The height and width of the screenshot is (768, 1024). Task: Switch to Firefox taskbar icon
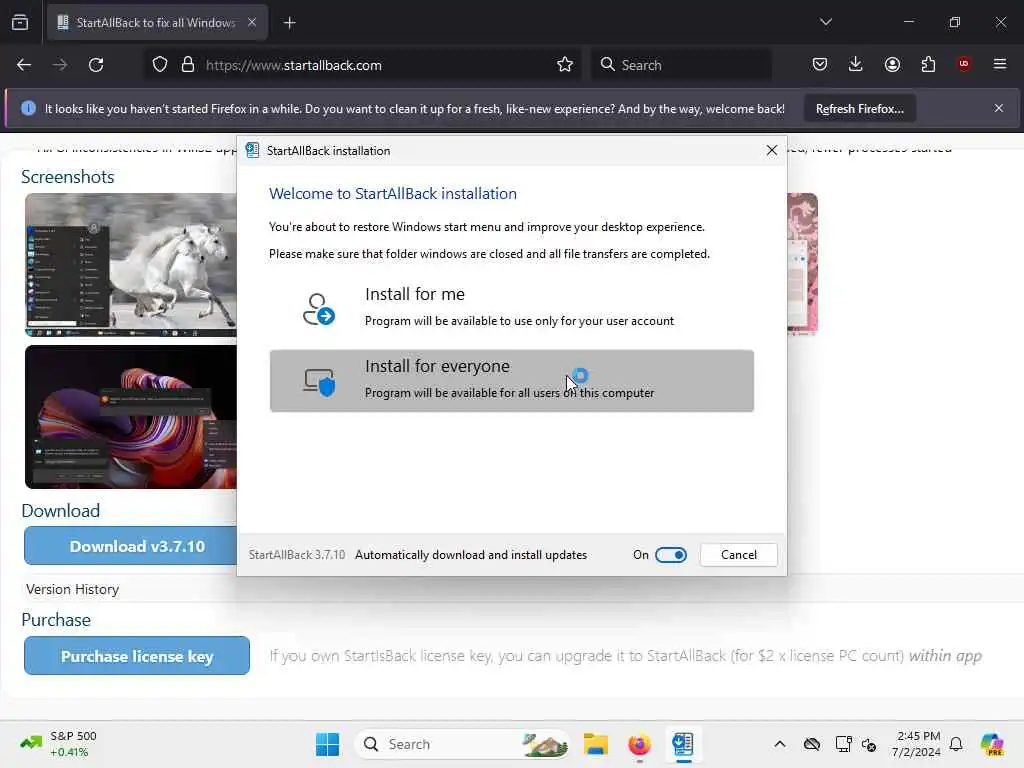(639, 744)
